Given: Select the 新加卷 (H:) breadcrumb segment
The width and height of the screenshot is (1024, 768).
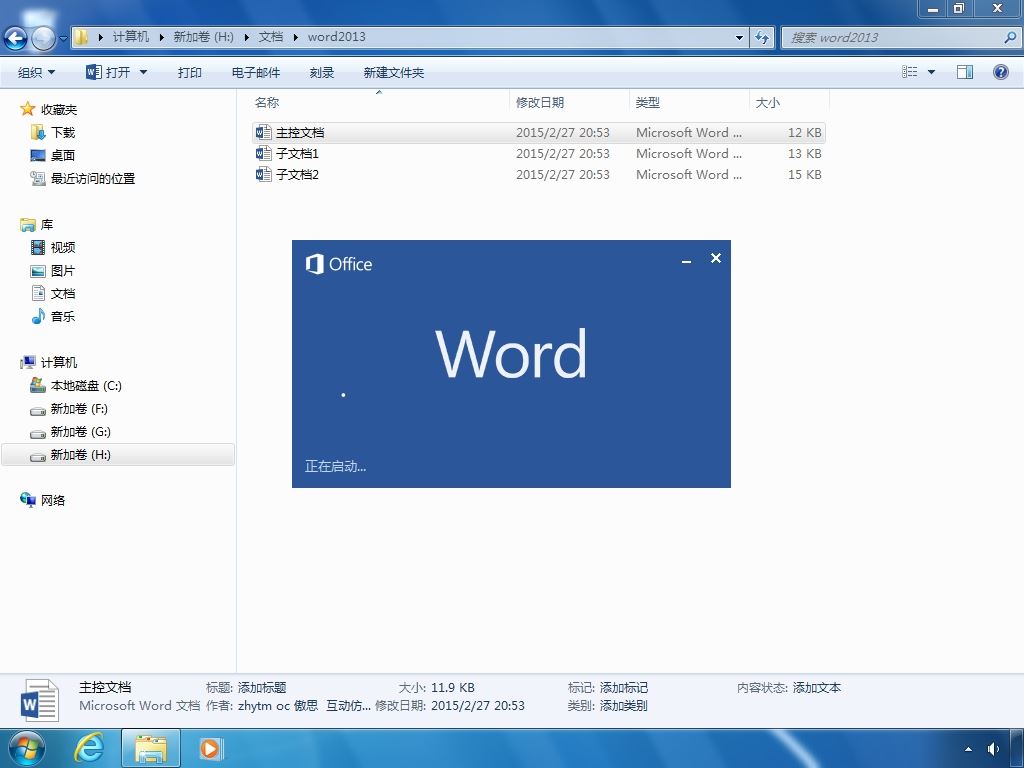Looking at the screenshot, I should 204,37.
